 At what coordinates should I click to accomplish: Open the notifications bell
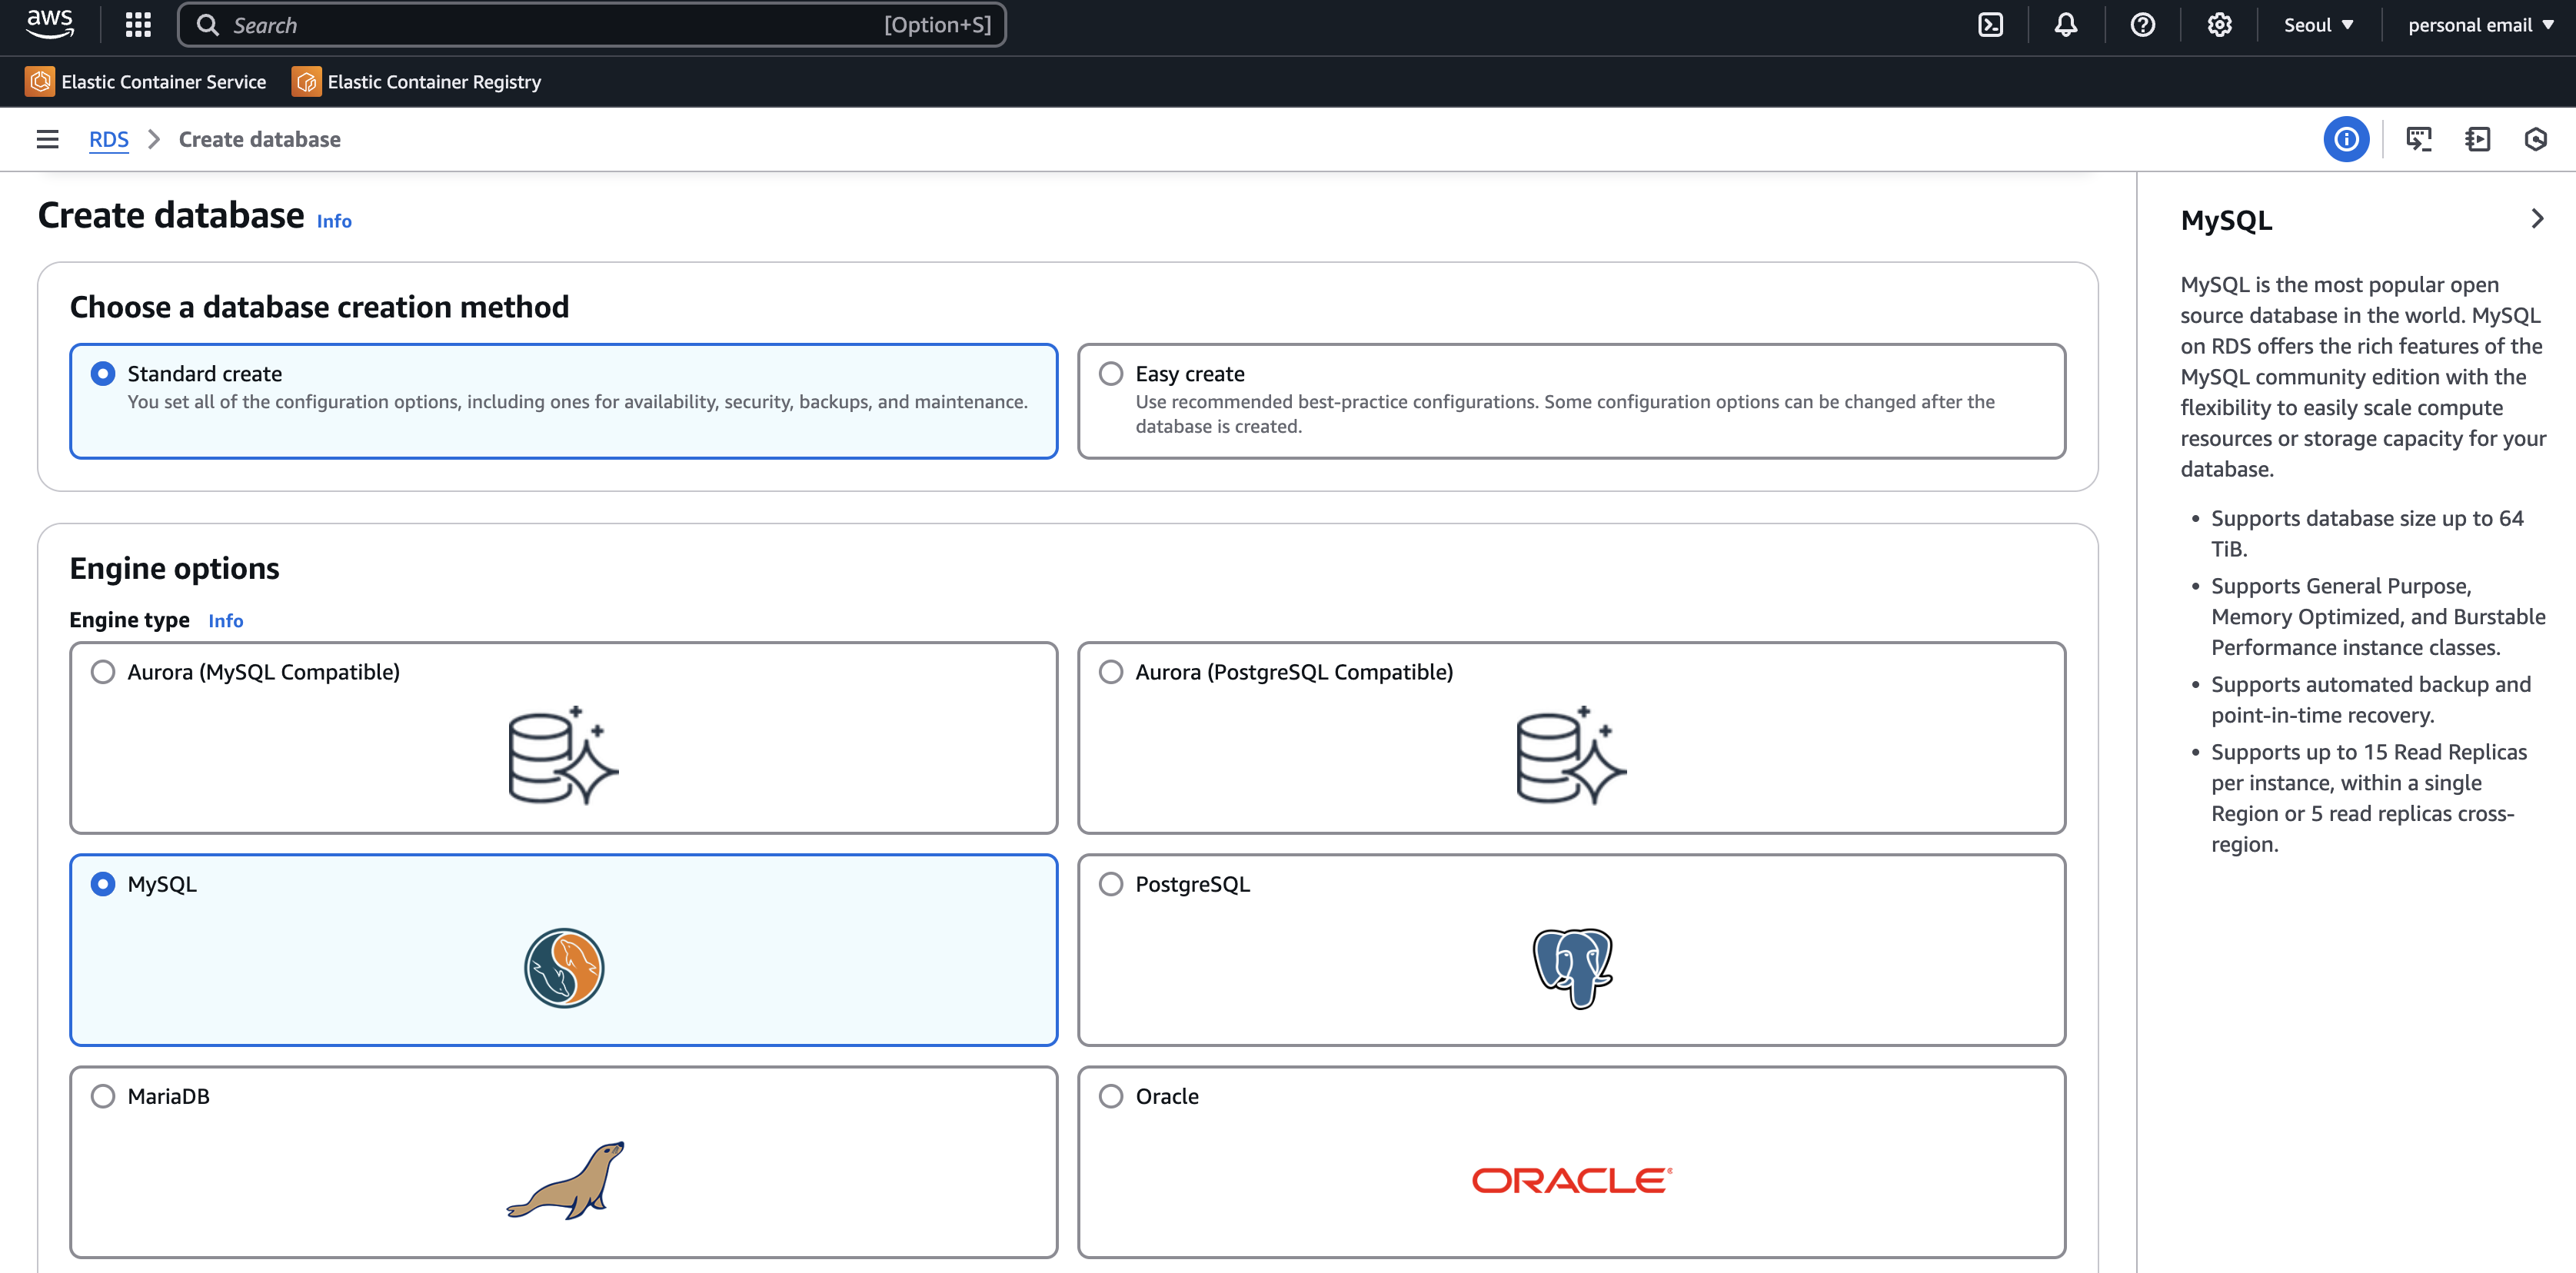[x=2066, y=25]
